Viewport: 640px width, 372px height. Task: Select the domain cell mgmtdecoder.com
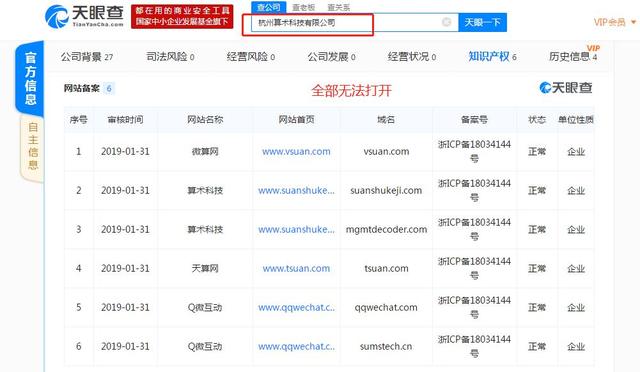(386, 229)
